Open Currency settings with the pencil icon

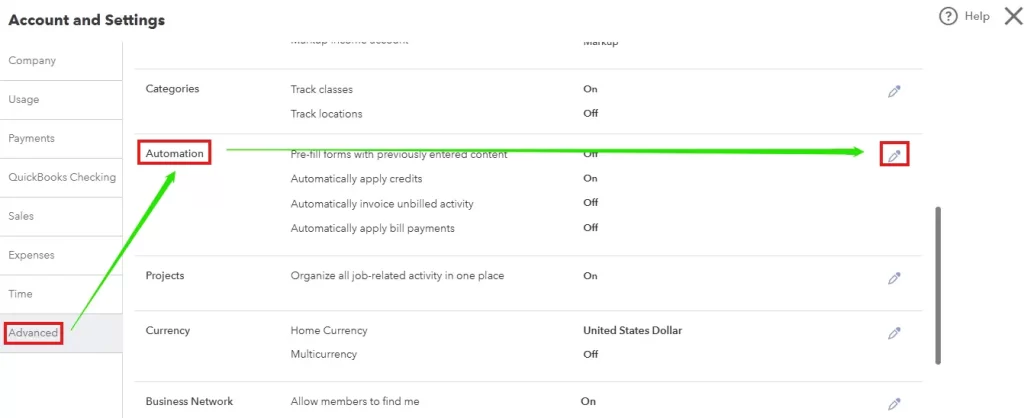pyautogui.click(x=894, y=333)
